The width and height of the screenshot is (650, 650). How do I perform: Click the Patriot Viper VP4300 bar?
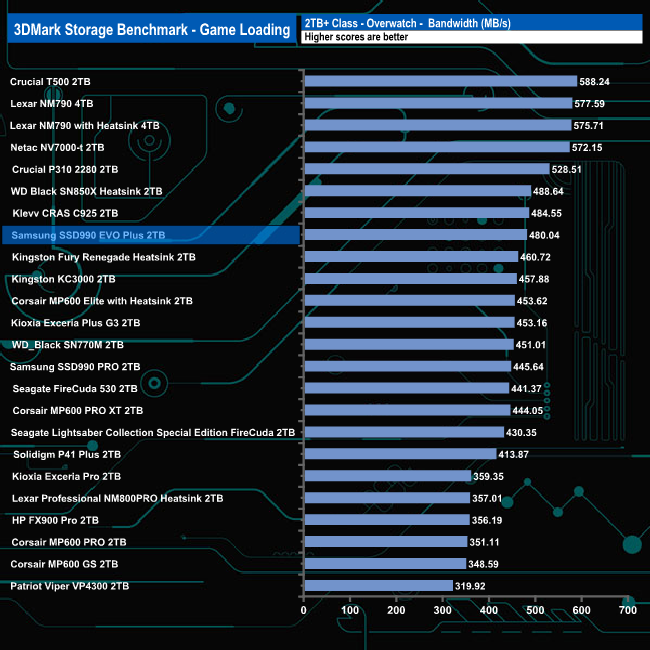tap(378, 586)
